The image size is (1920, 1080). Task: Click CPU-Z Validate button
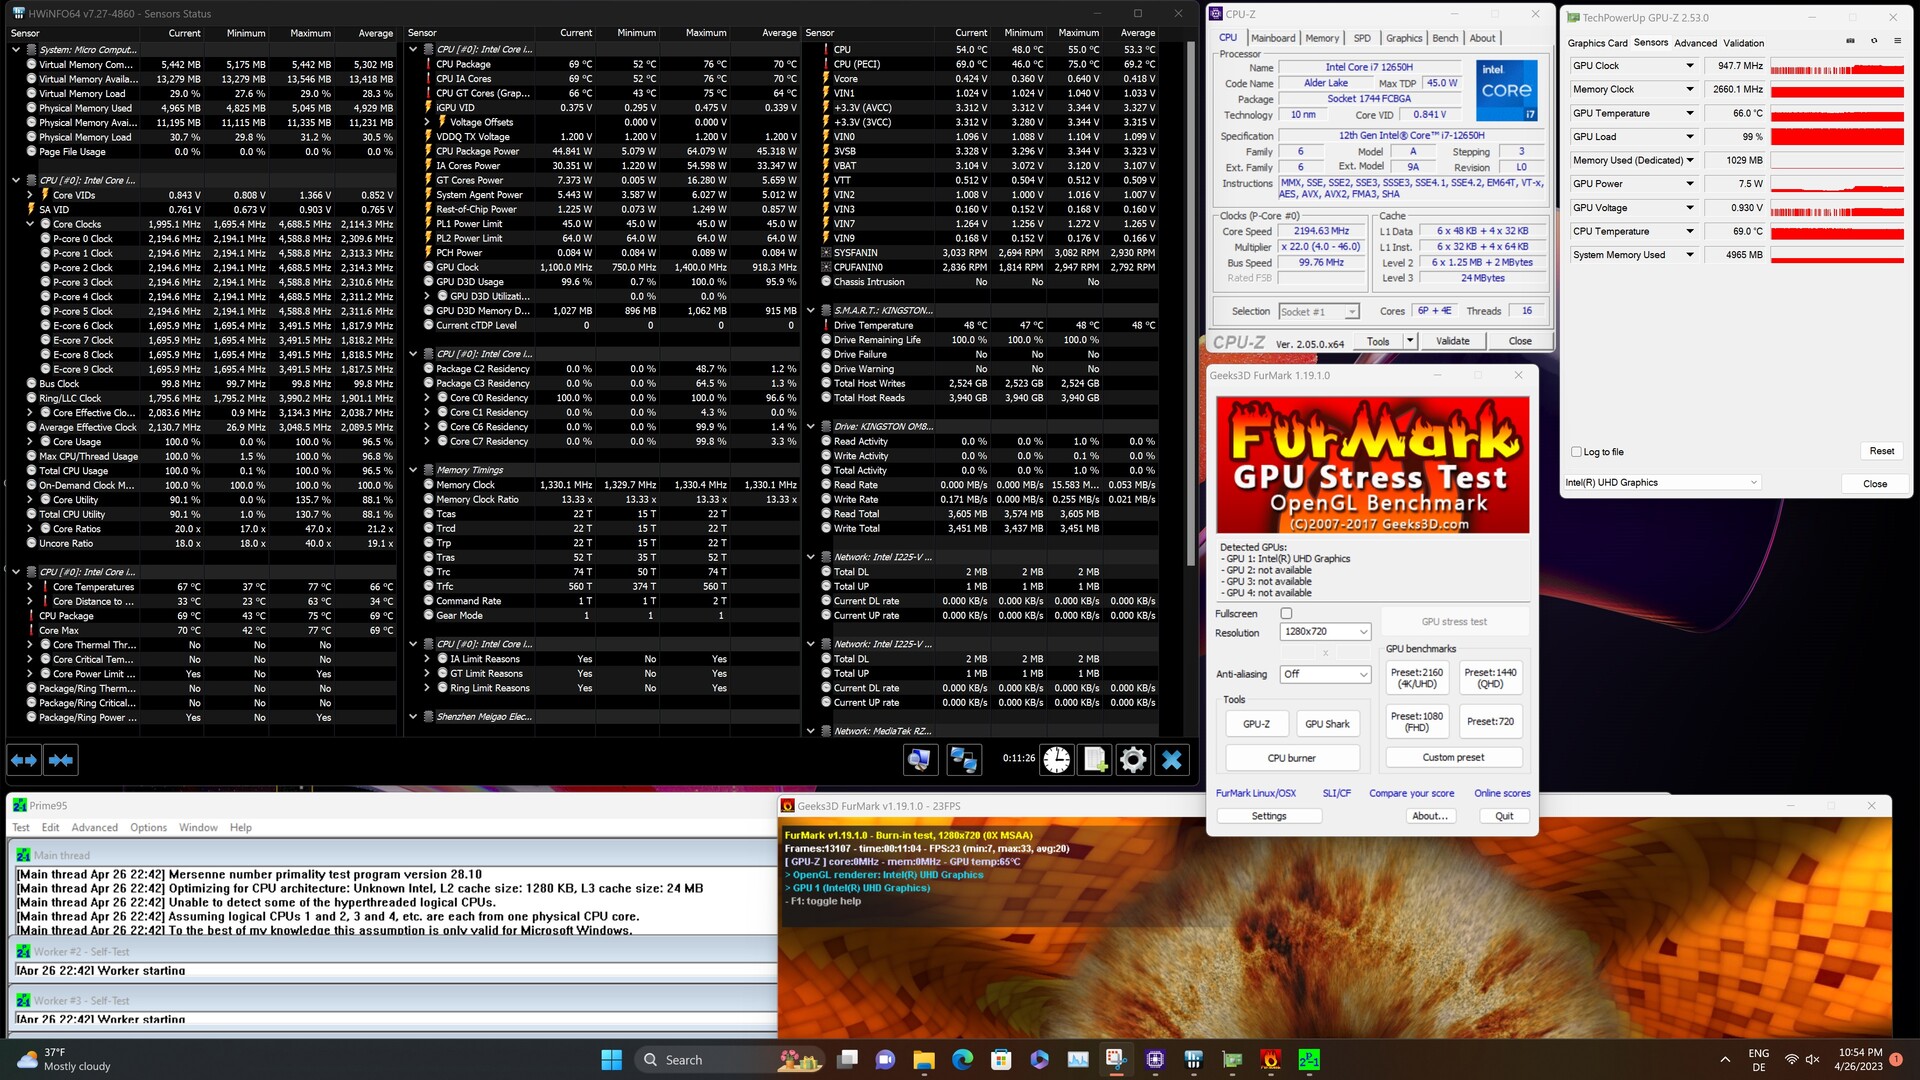point(1453,341)
